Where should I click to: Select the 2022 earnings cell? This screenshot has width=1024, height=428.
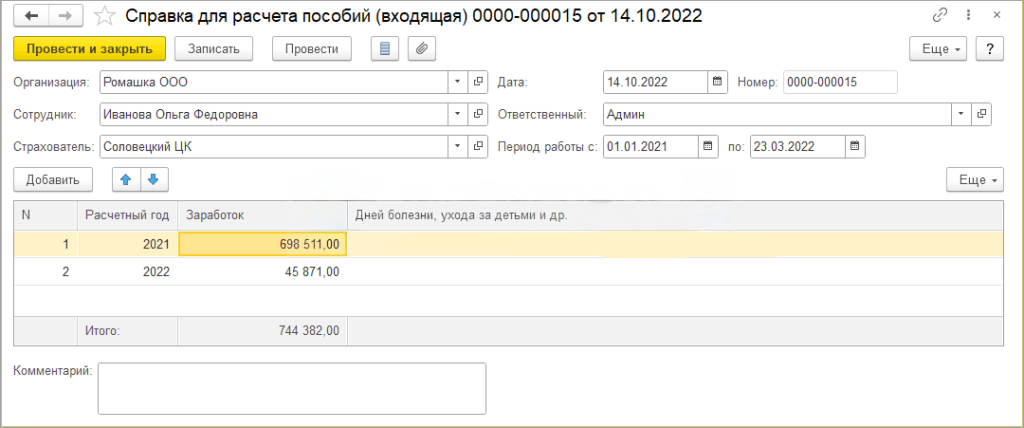[x=262, y=272]
